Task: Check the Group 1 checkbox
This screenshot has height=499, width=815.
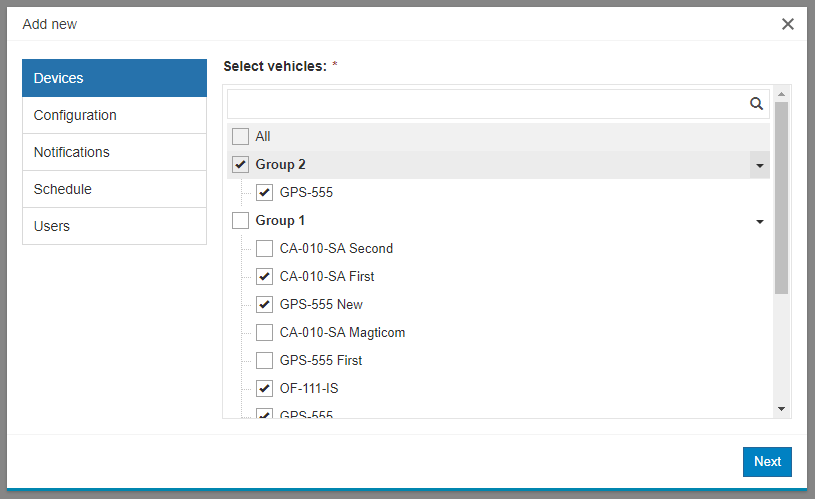Action: 240,220
